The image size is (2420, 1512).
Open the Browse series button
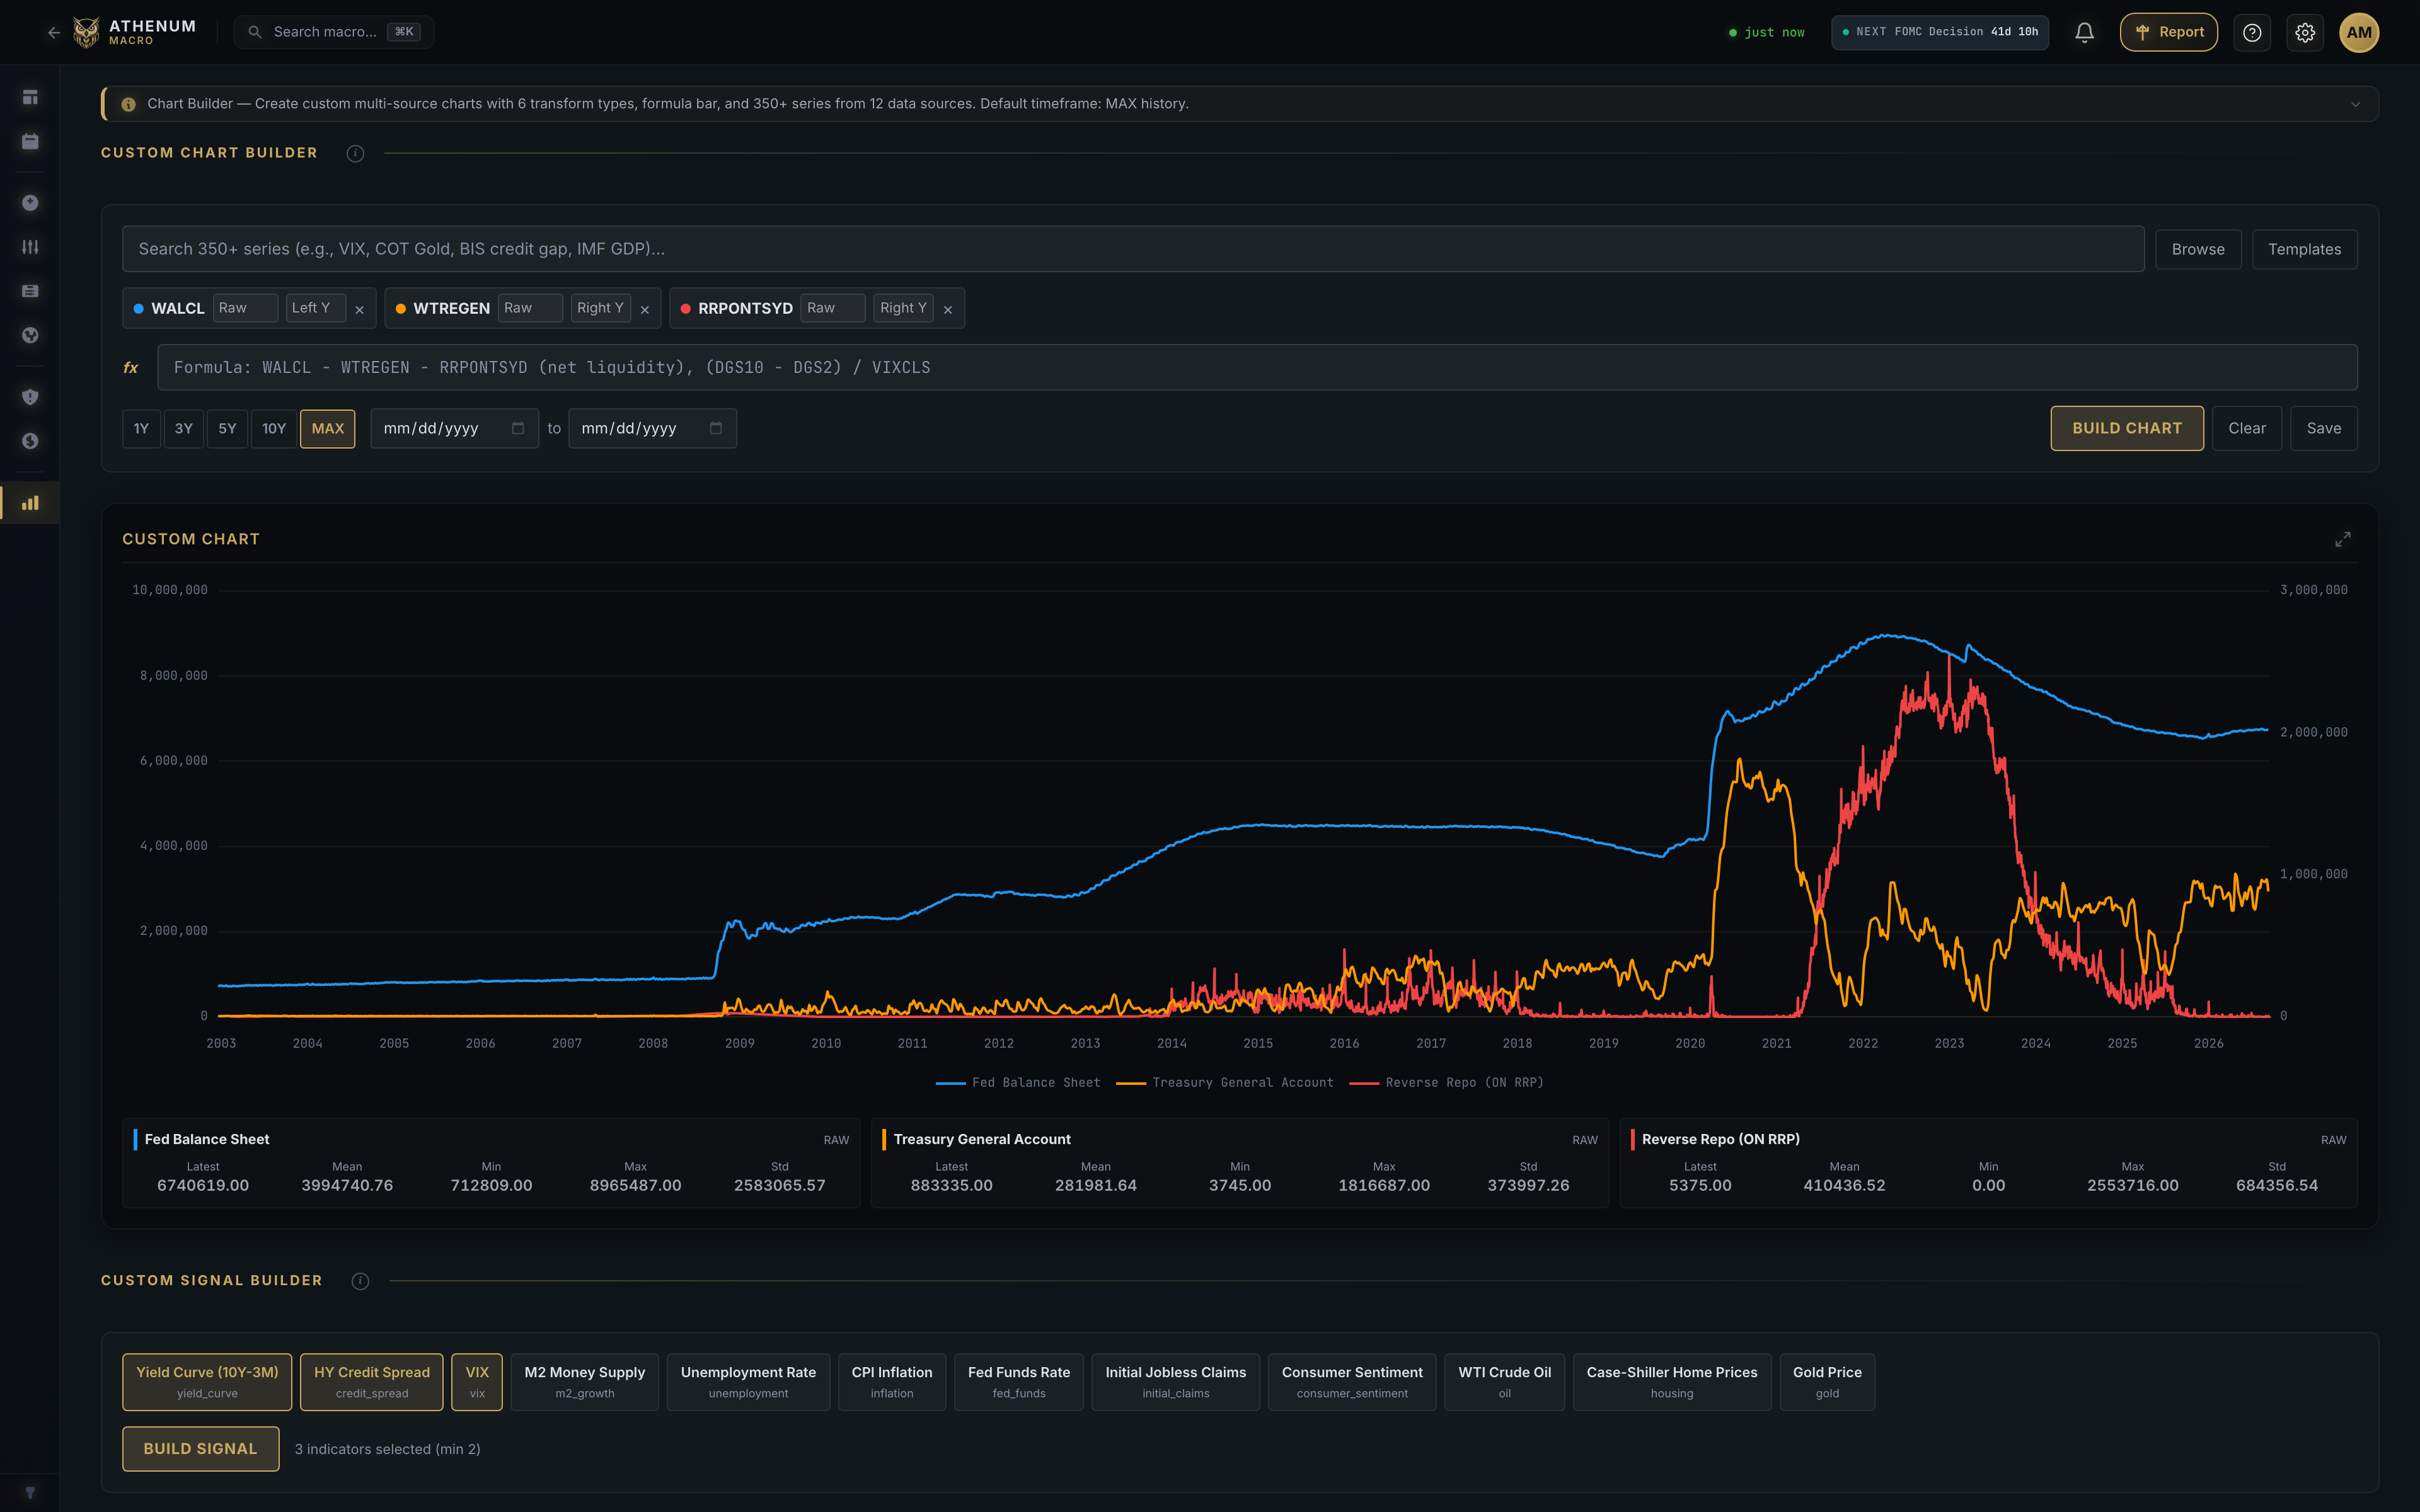click(x=2198, y=249)
